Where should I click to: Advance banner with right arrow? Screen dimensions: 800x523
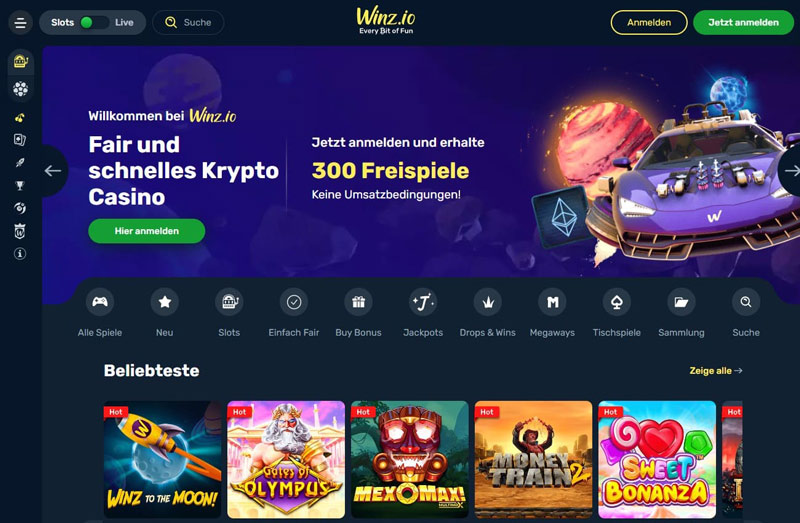click(790, 171)
